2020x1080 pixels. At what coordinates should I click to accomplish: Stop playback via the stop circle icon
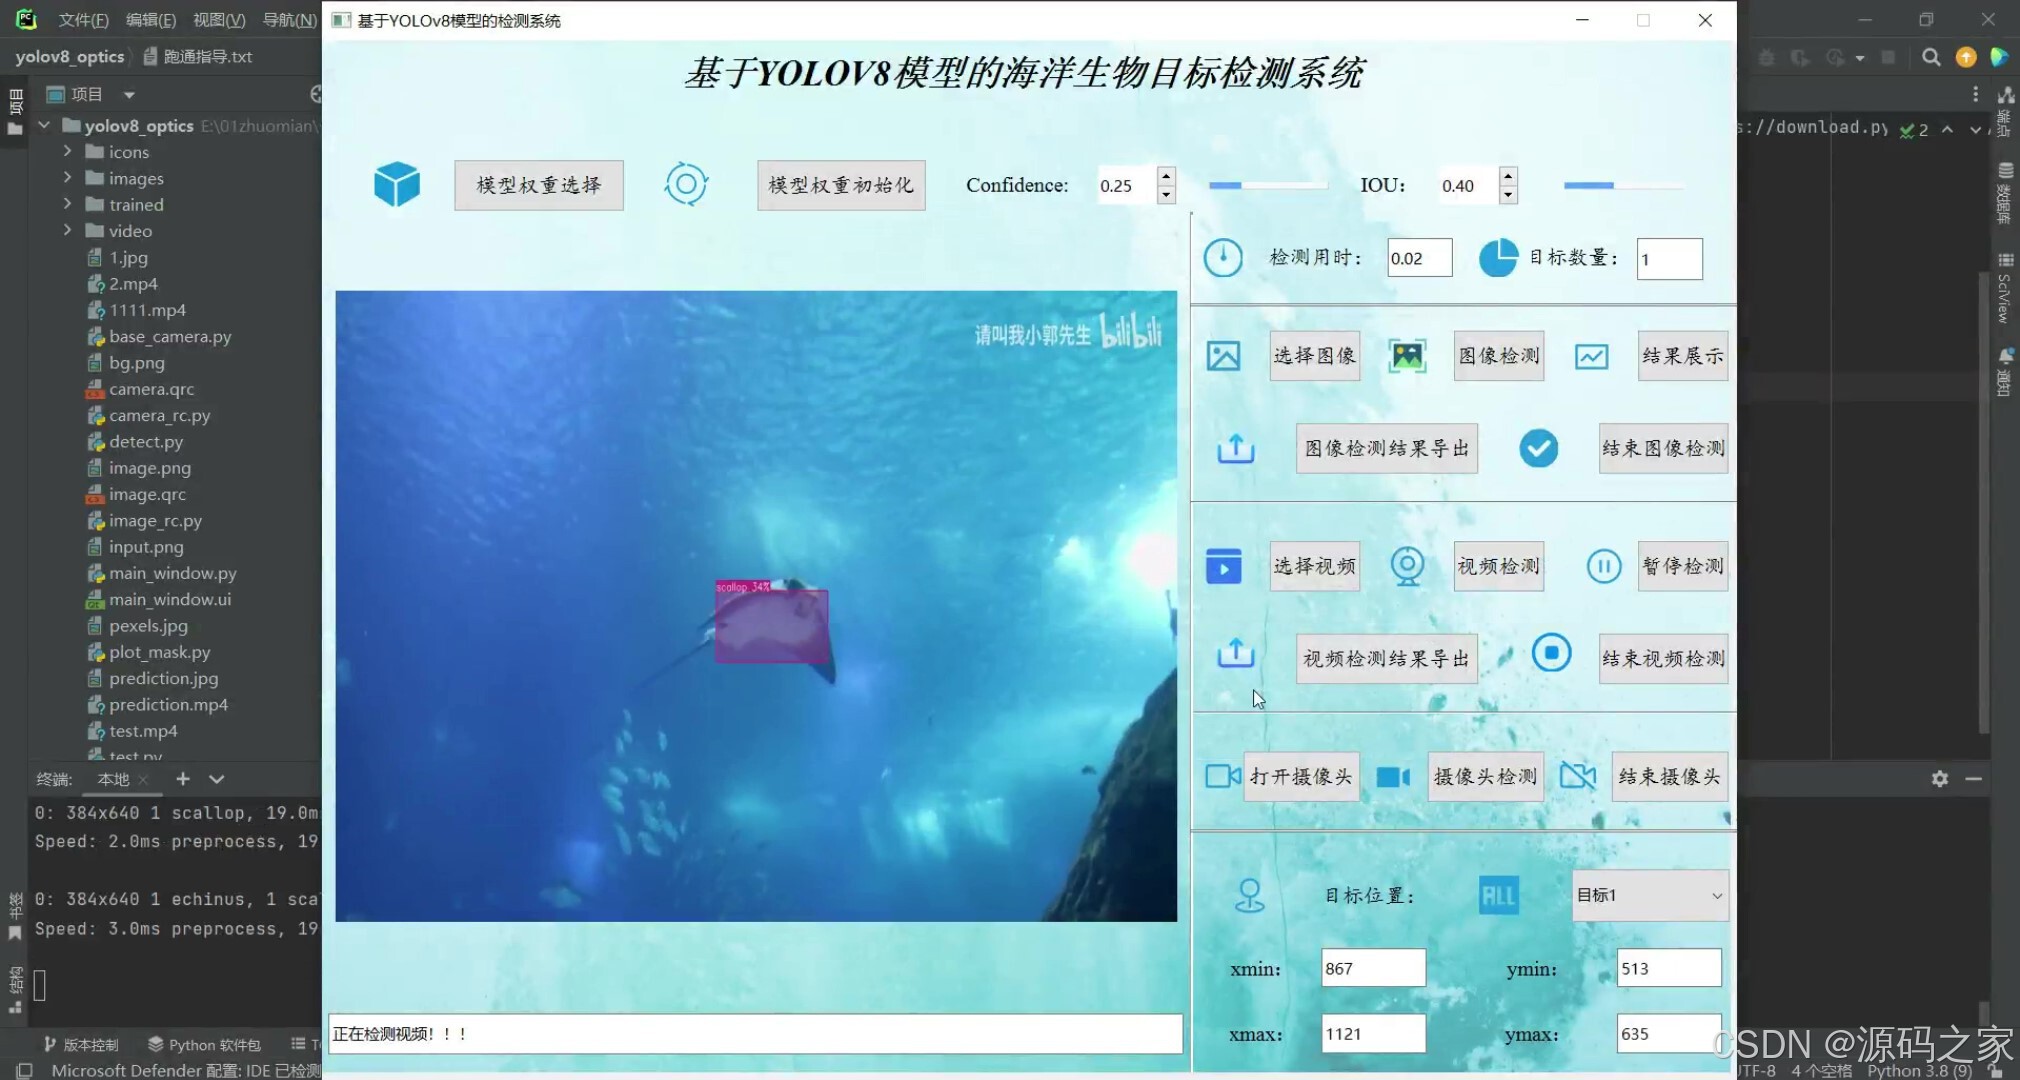[1551, 653]
